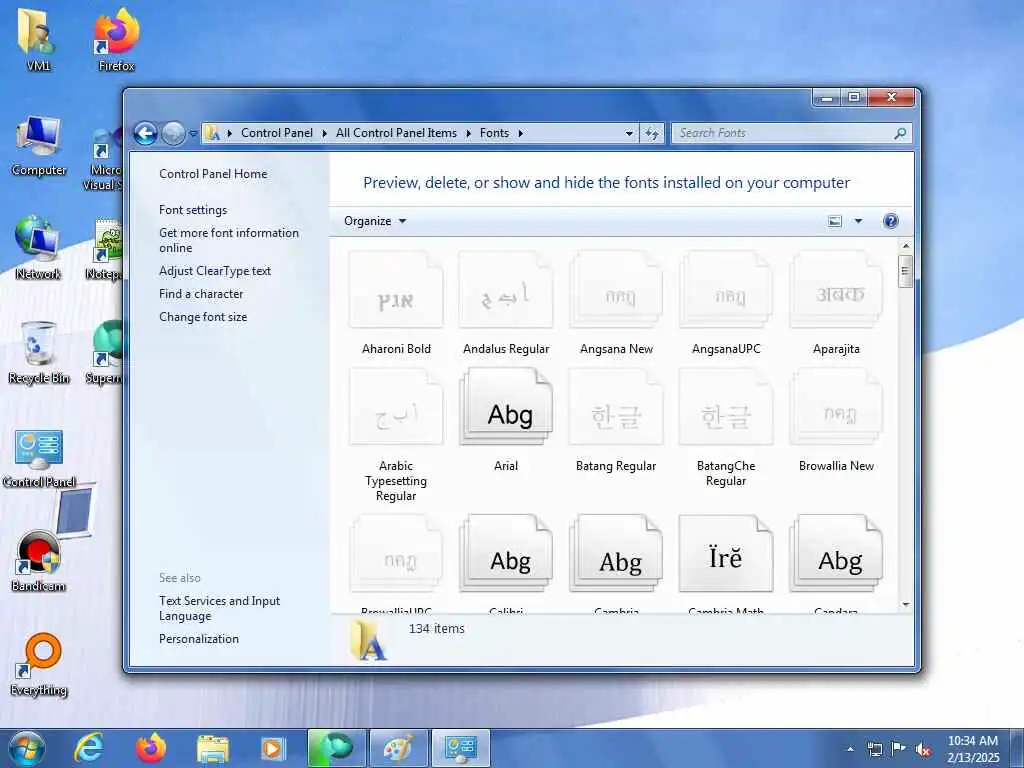Click the taskbar clock showing 10:34 AM
The image size is (1024, 768).
[973, 748]
